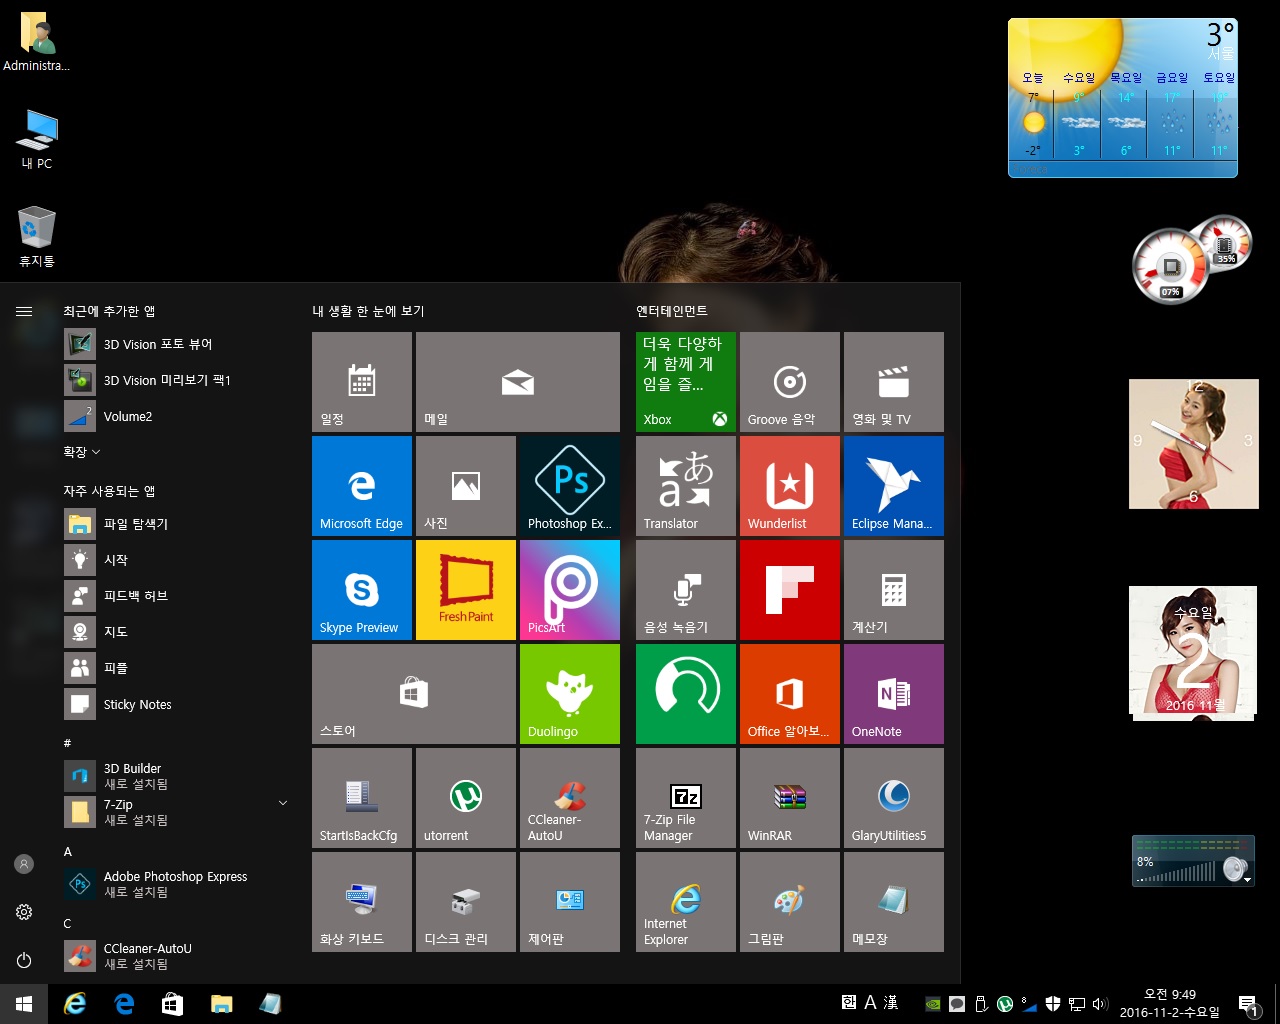Toggle the Start hamburger menu

[24, 311]
